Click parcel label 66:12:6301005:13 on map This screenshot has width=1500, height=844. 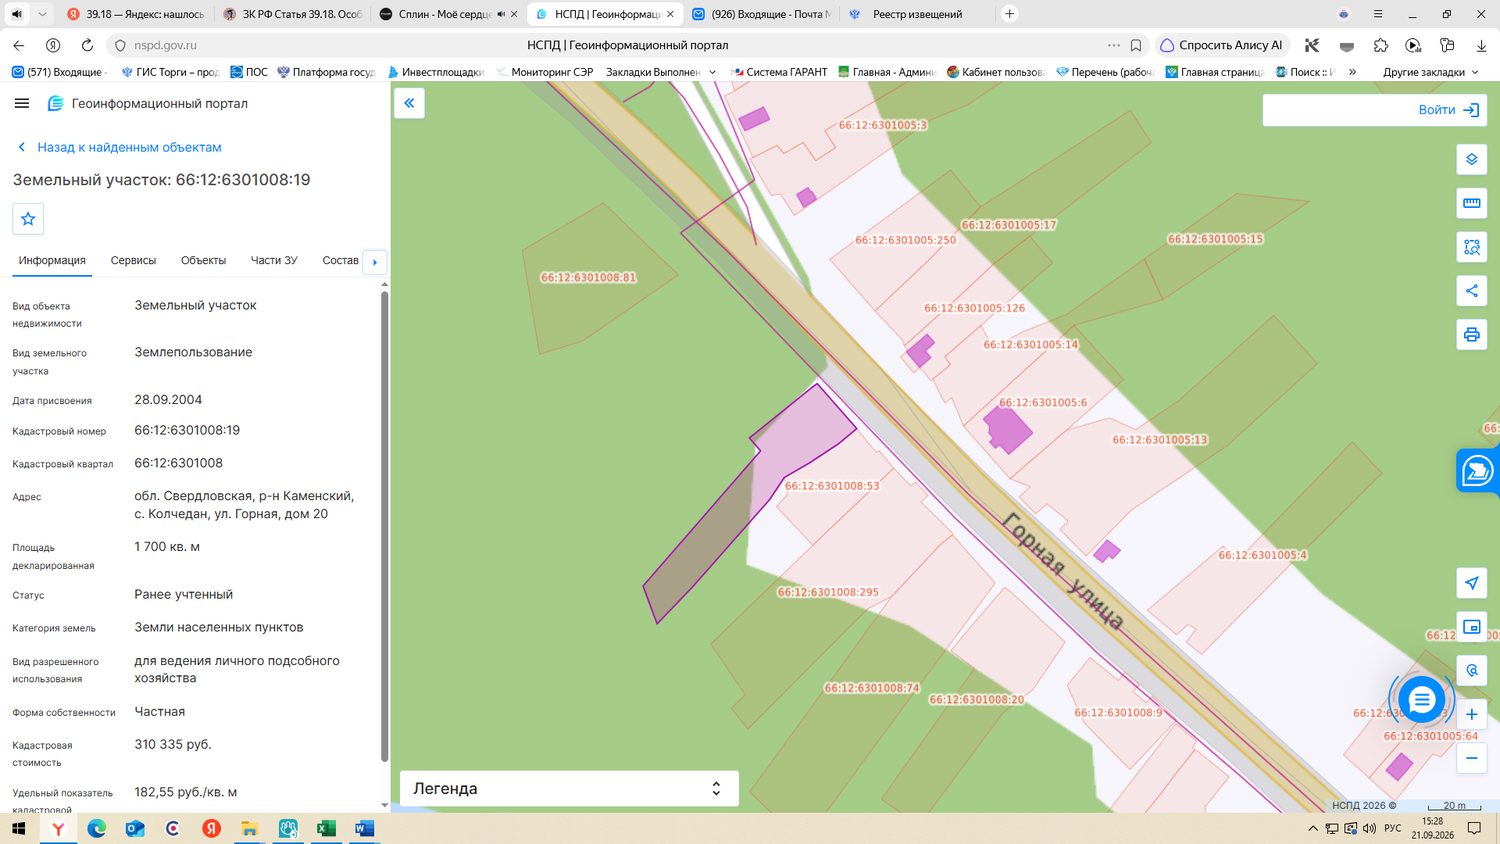1160,440
